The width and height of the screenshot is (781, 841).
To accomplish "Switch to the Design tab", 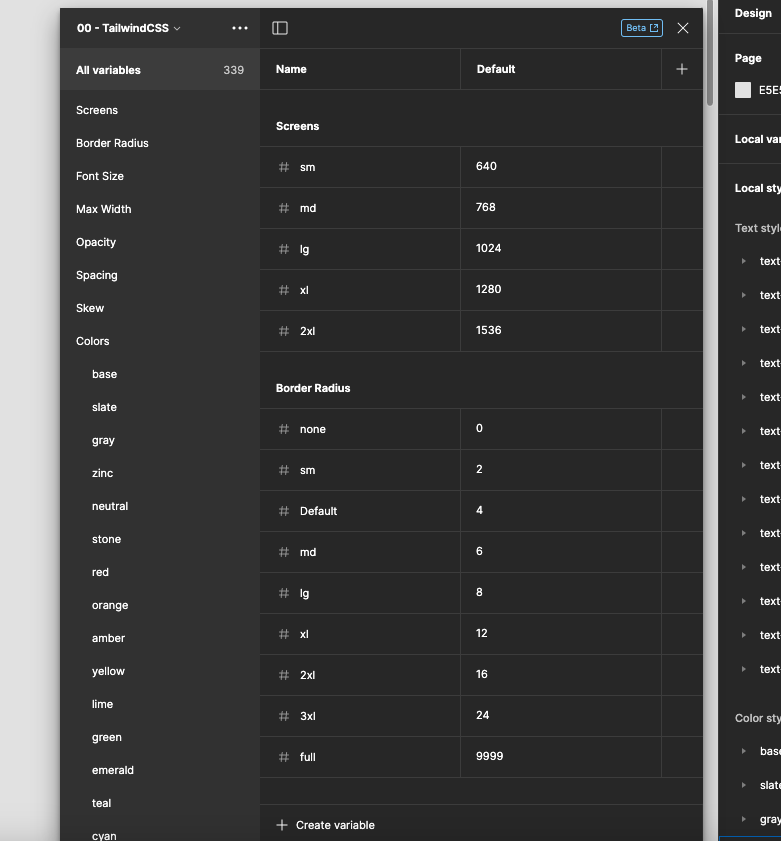I will click(753, 13).
